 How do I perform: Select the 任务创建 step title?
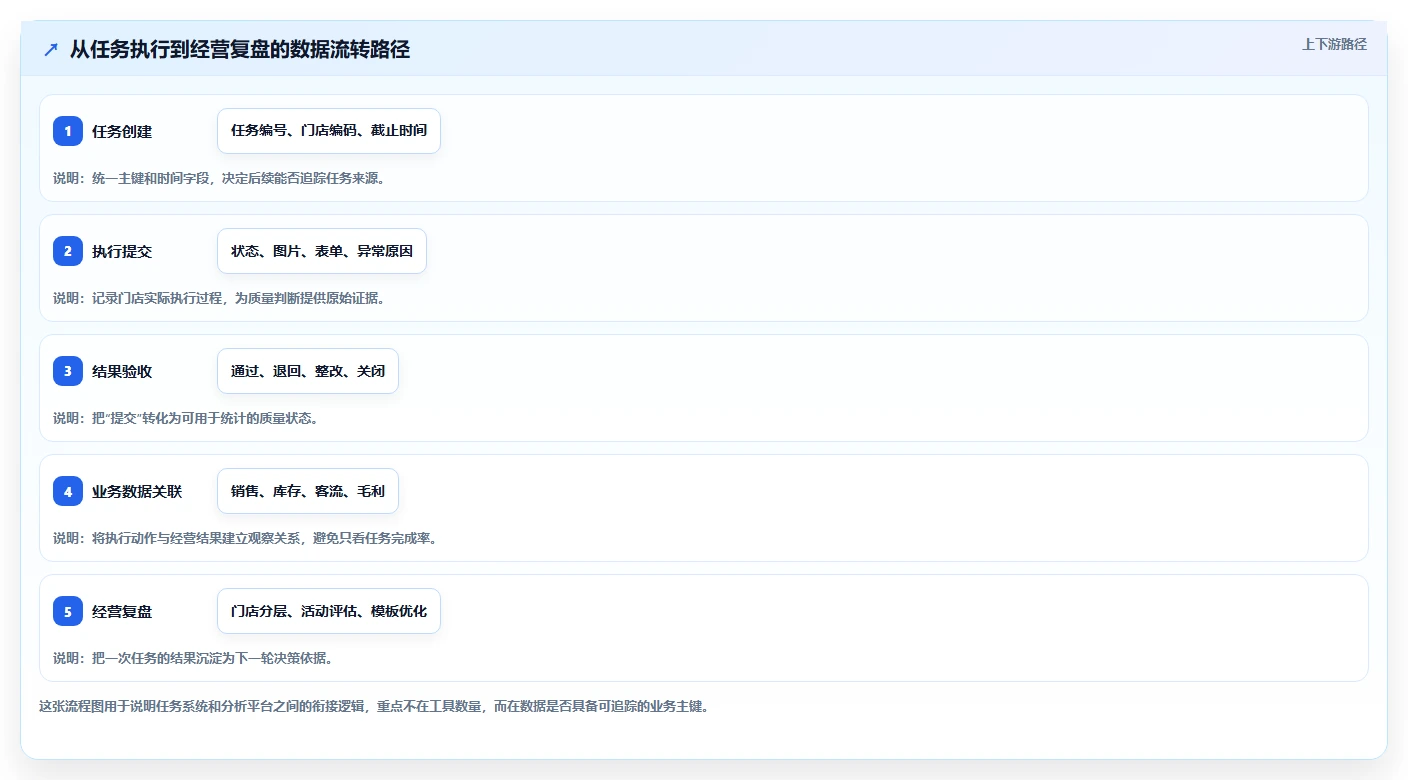click(x=122, y=131)
